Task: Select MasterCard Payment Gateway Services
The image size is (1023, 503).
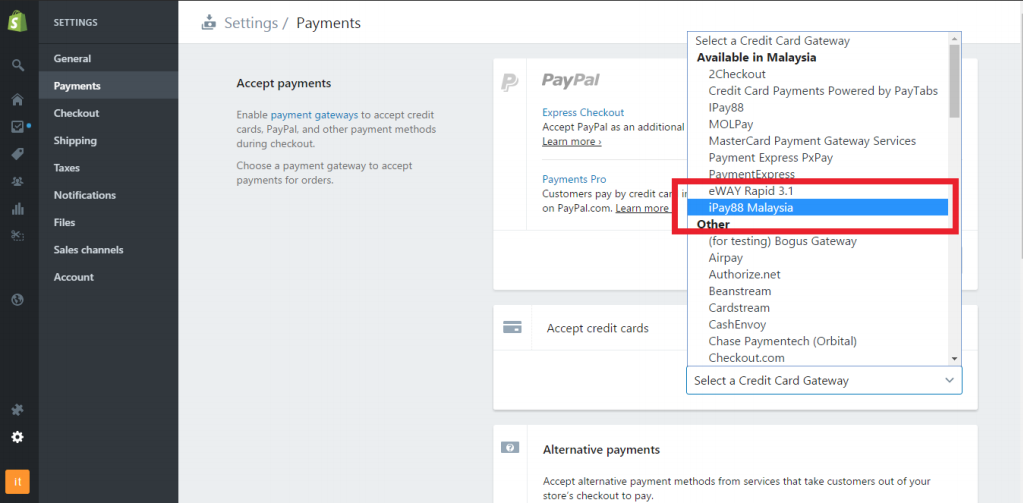Action: [x=818, y=141]
